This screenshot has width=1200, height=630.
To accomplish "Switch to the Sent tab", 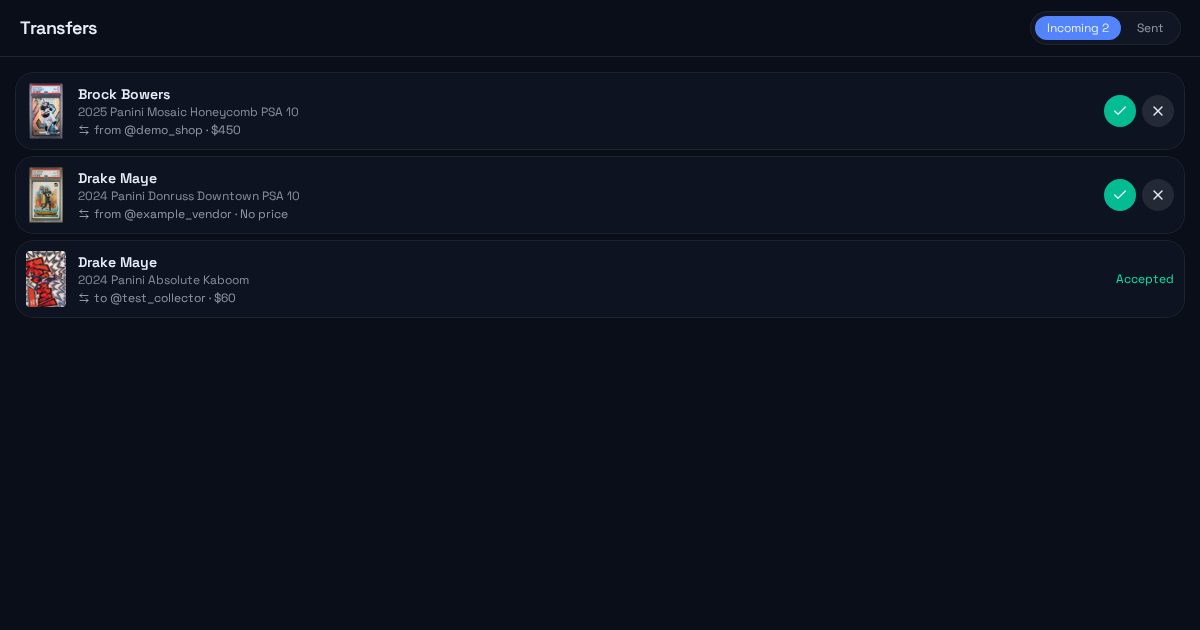I will point(1150,28).
